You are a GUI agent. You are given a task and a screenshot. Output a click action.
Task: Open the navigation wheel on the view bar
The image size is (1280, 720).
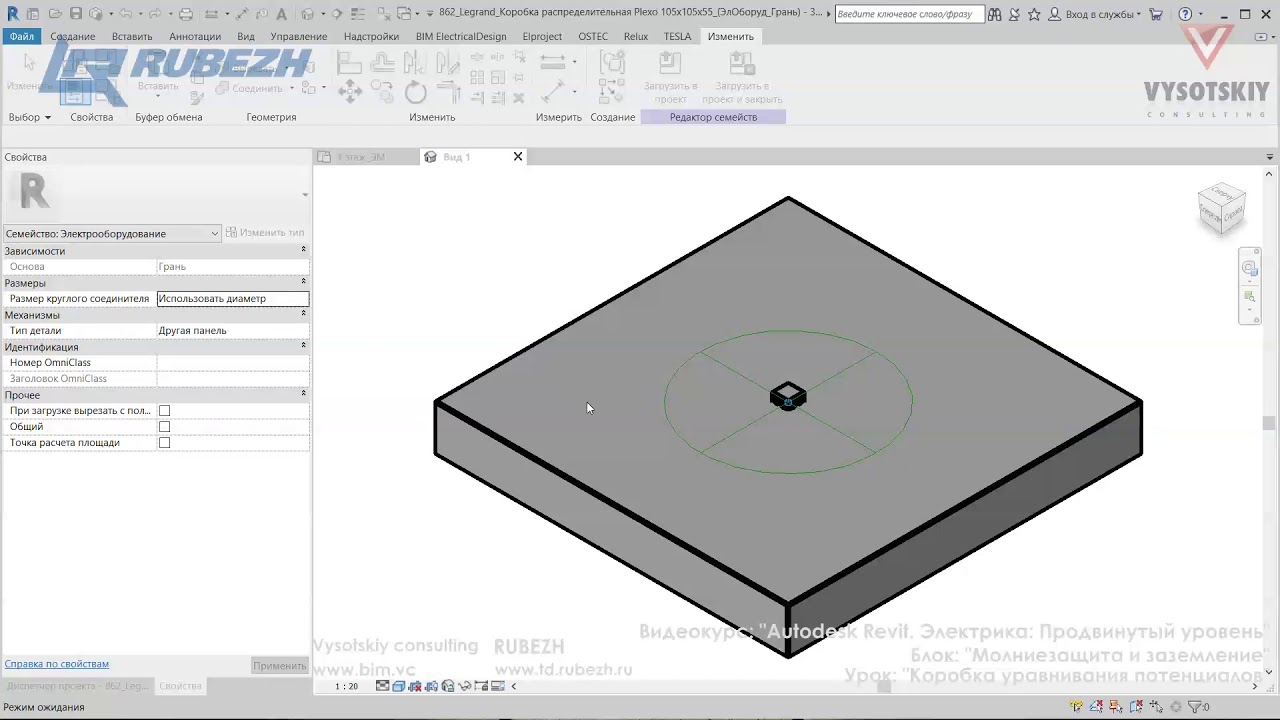[x=1250, y=268]
